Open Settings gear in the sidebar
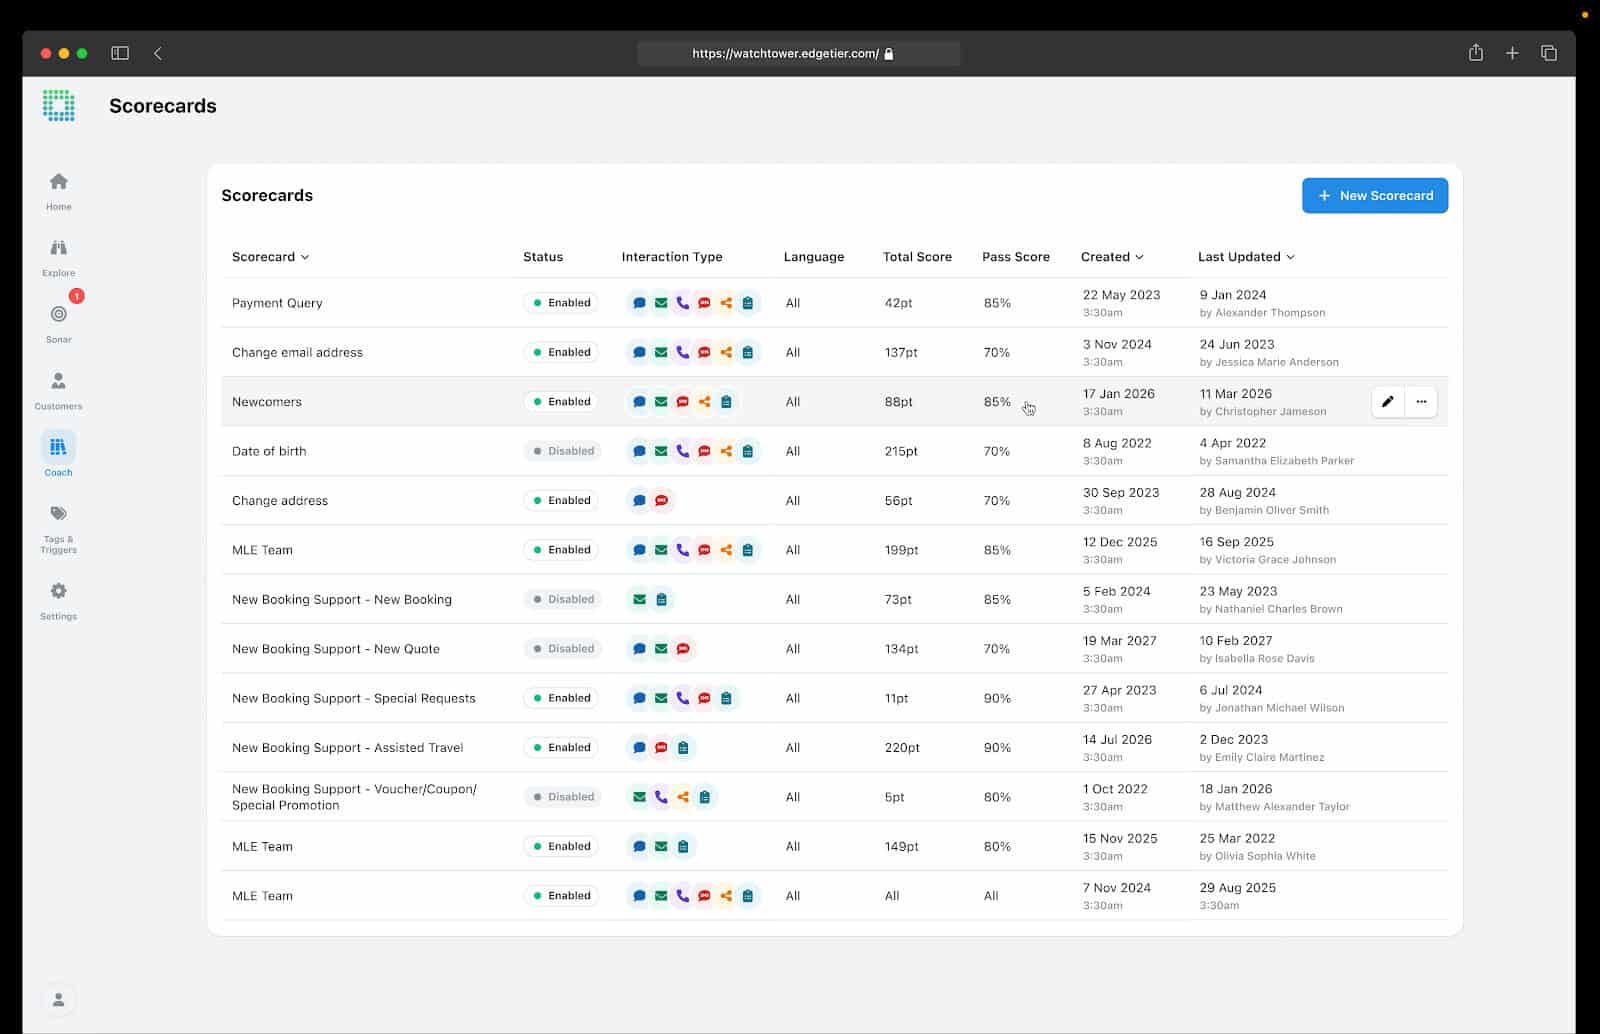Viewport: 1600px width, 1034px height. pos(59,591)
